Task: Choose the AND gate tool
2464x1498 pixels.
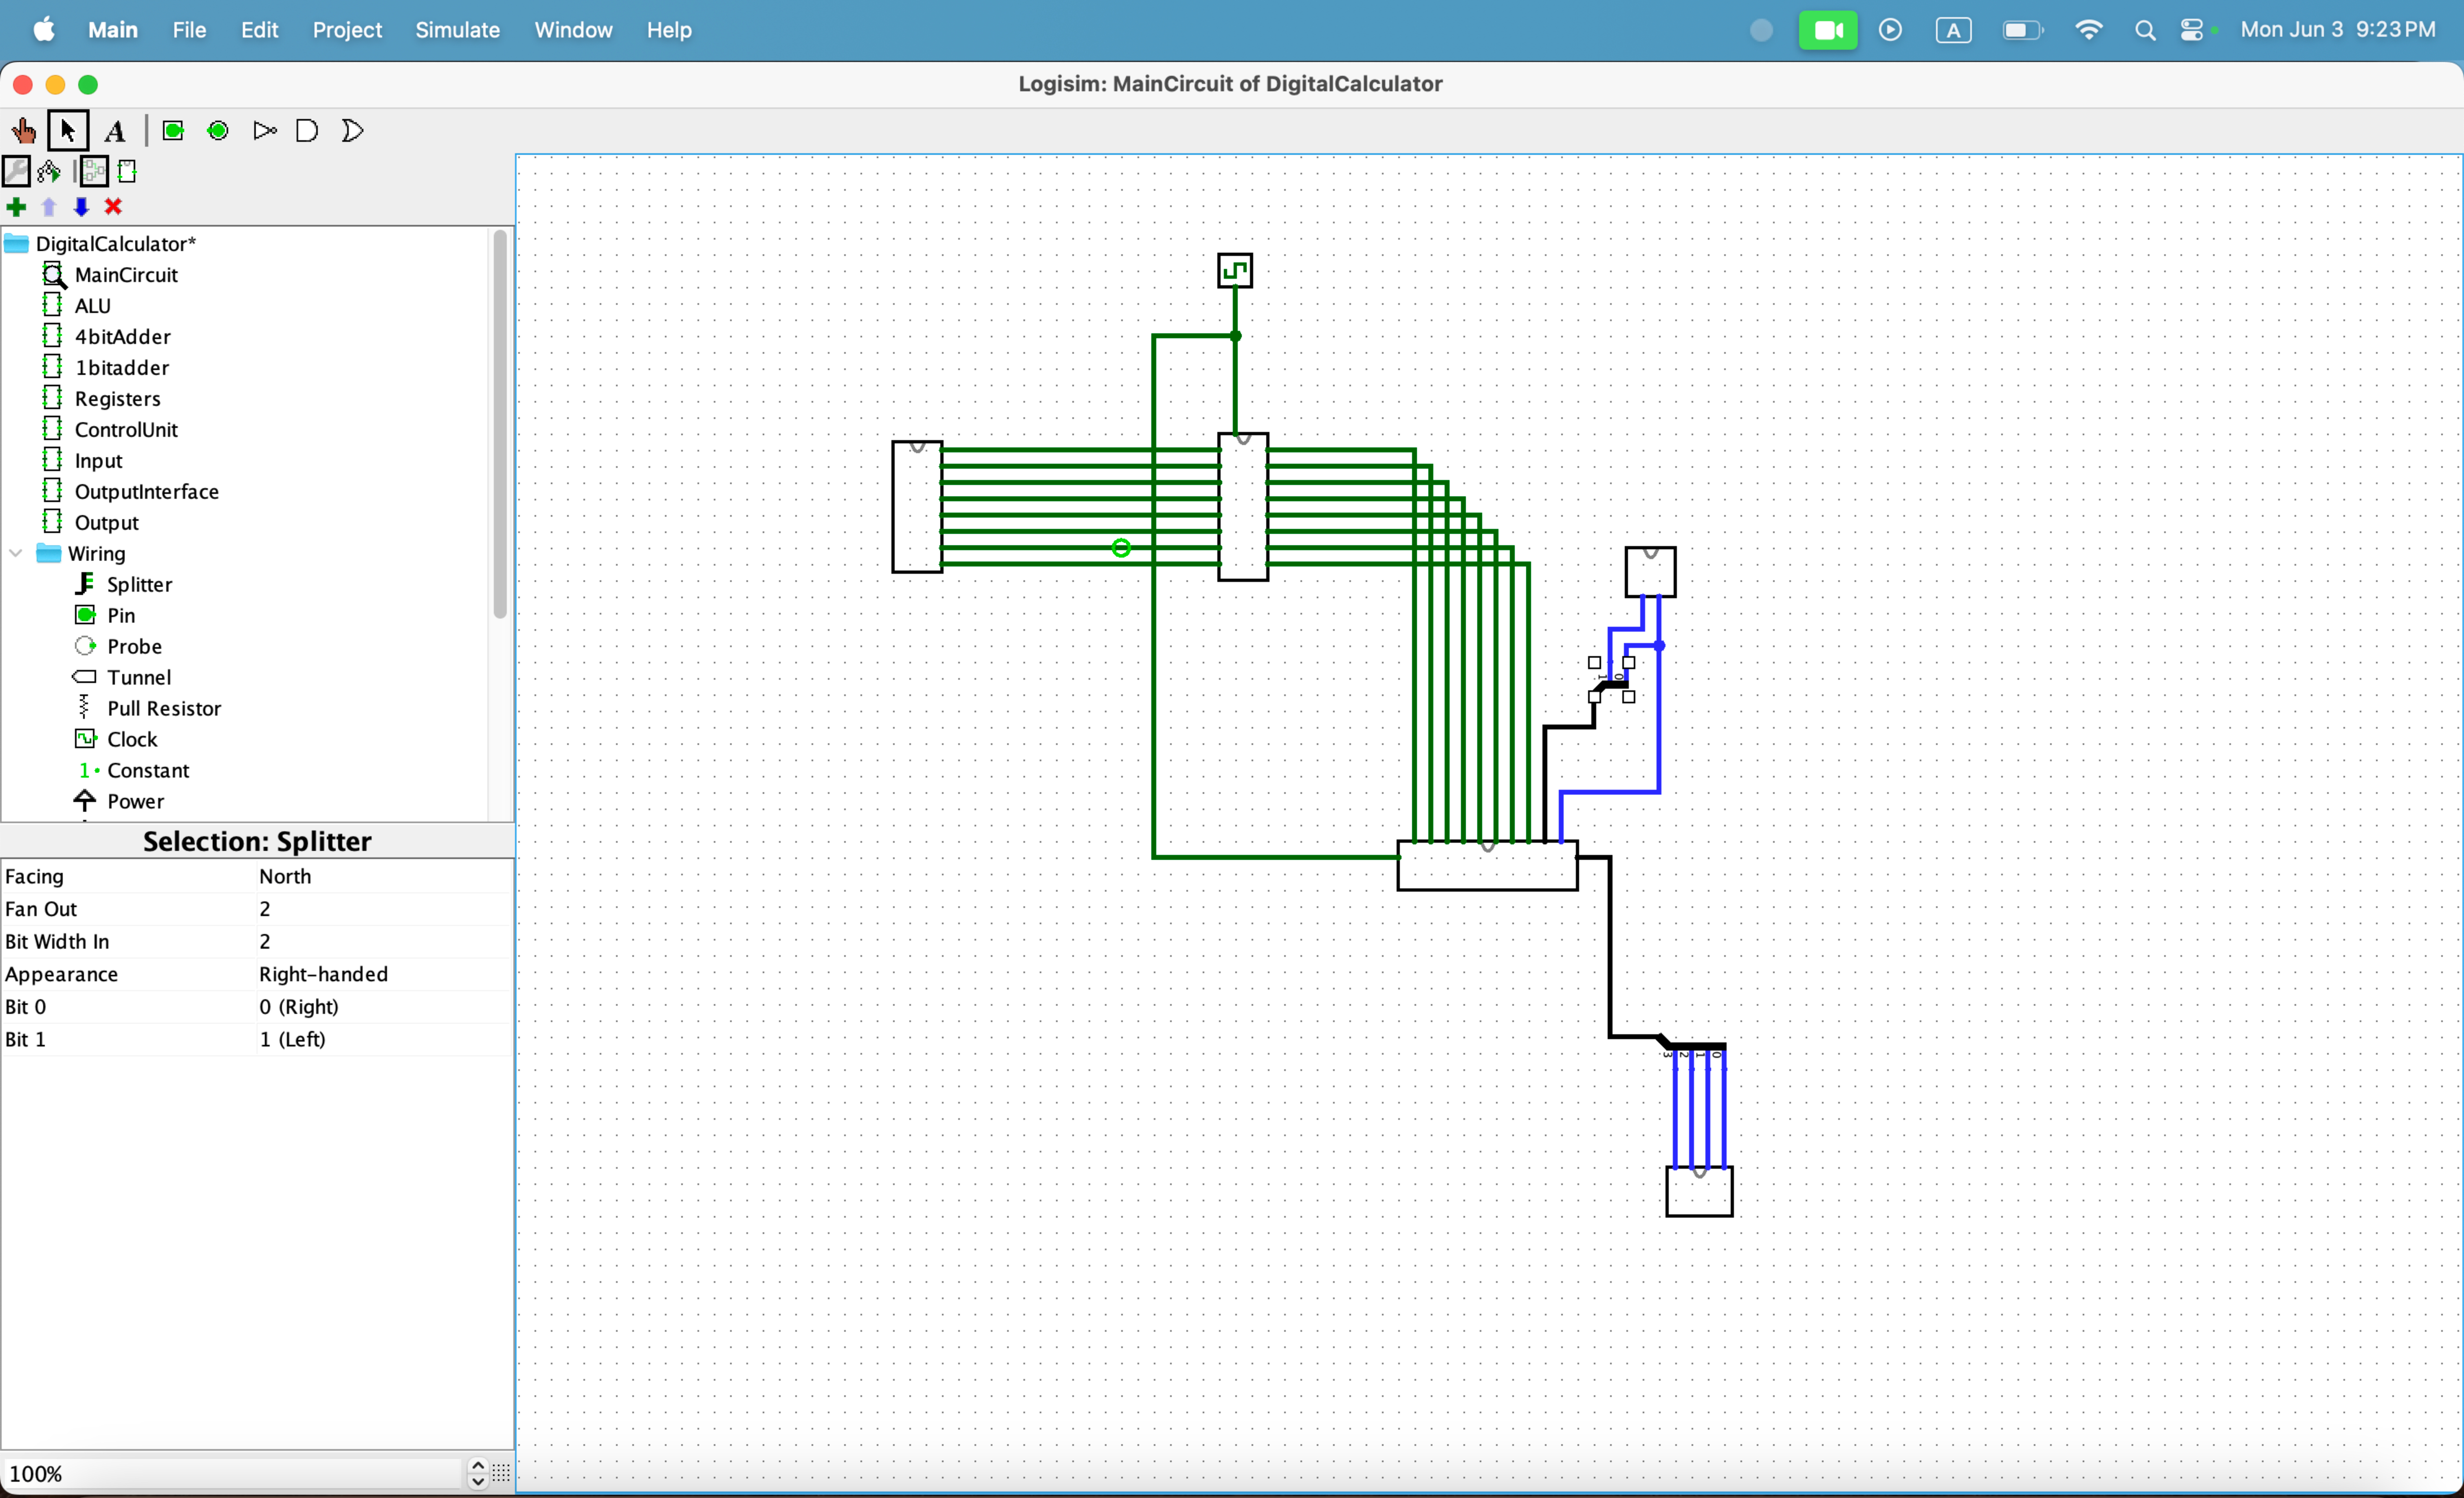Action: (x=307, y=131)
